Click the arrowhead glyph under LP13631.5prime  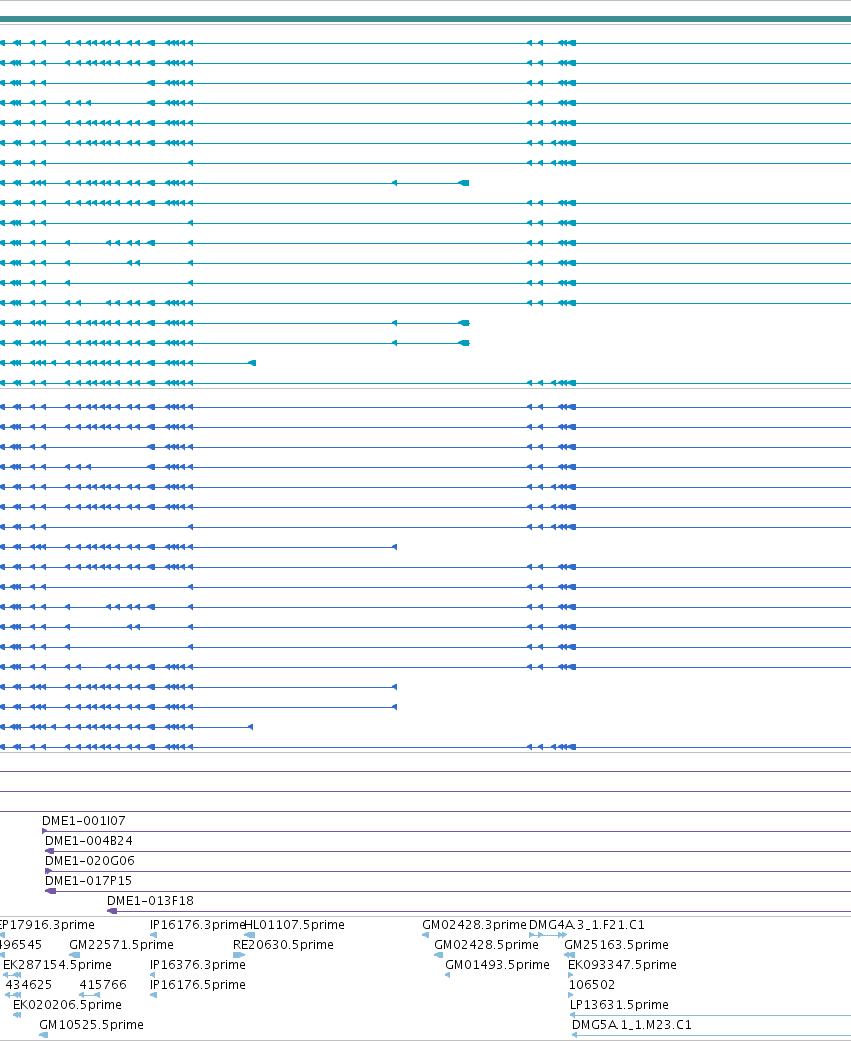click(x=573, y=1014)
